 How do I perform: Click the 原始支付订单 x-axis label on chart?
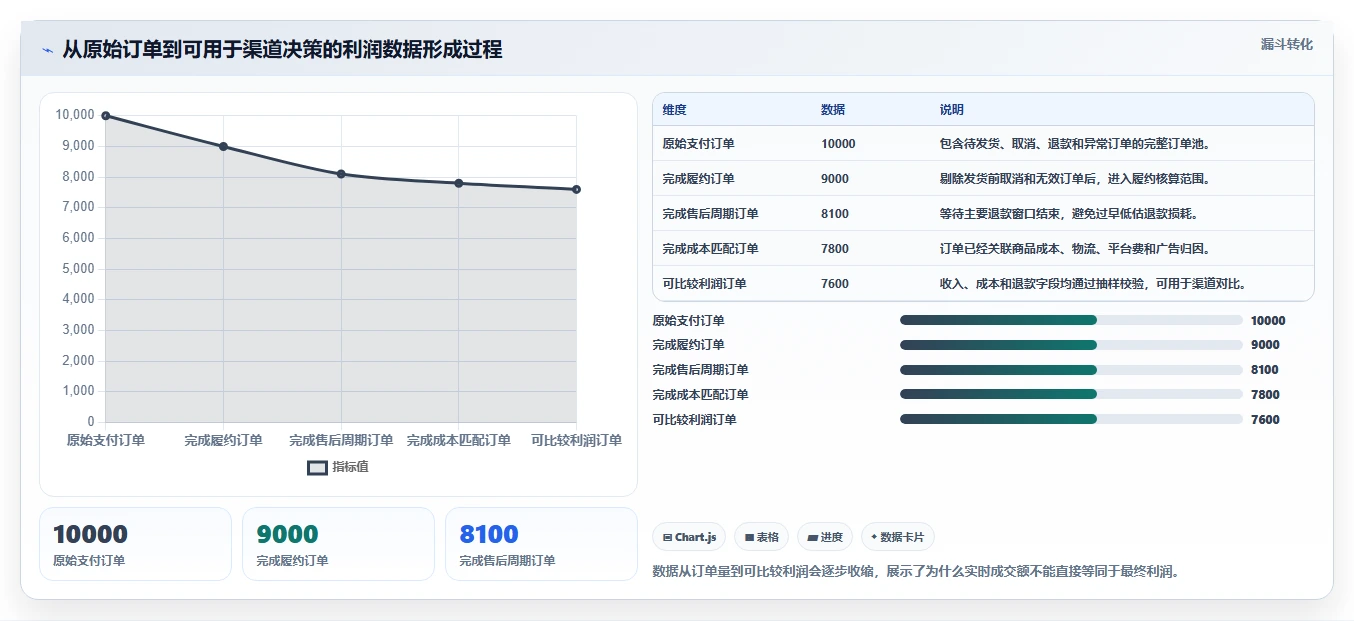[105, 440]
